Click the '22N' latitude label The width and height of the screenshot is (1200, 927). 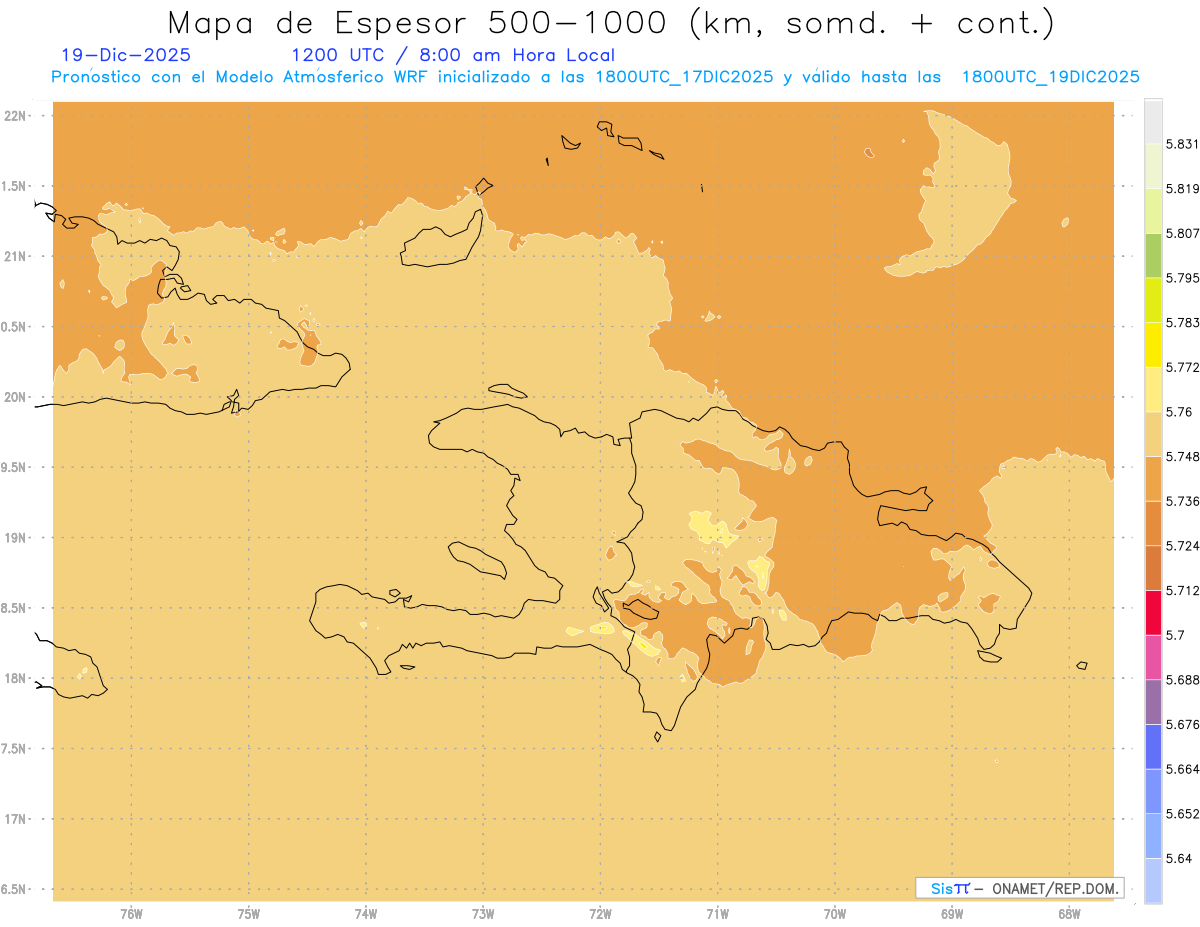tap(15, 116)
